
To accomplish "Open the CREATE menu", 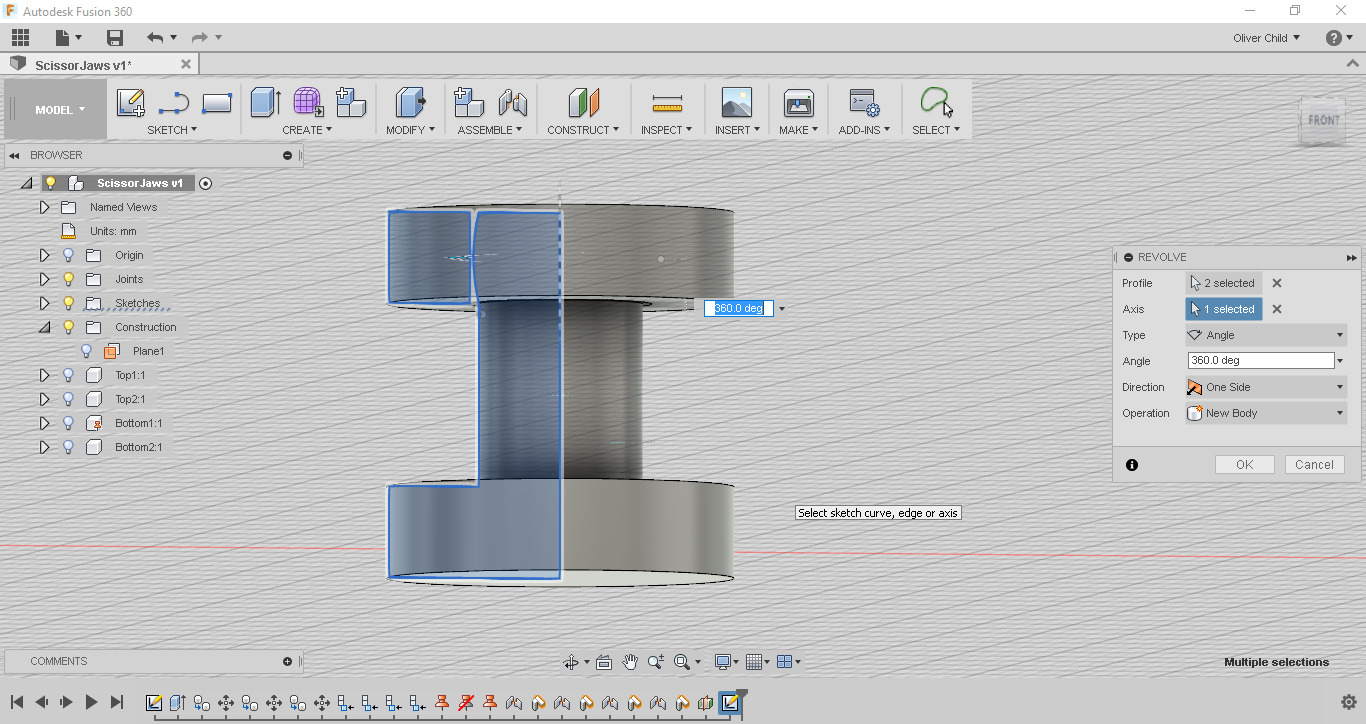I will tap(307, 130).
